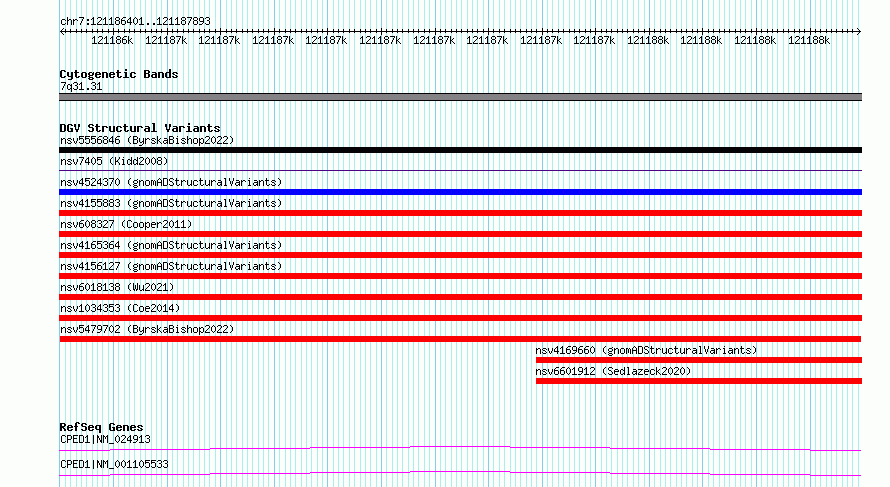Click the red bar under nsv5479702

coord(460,339)
